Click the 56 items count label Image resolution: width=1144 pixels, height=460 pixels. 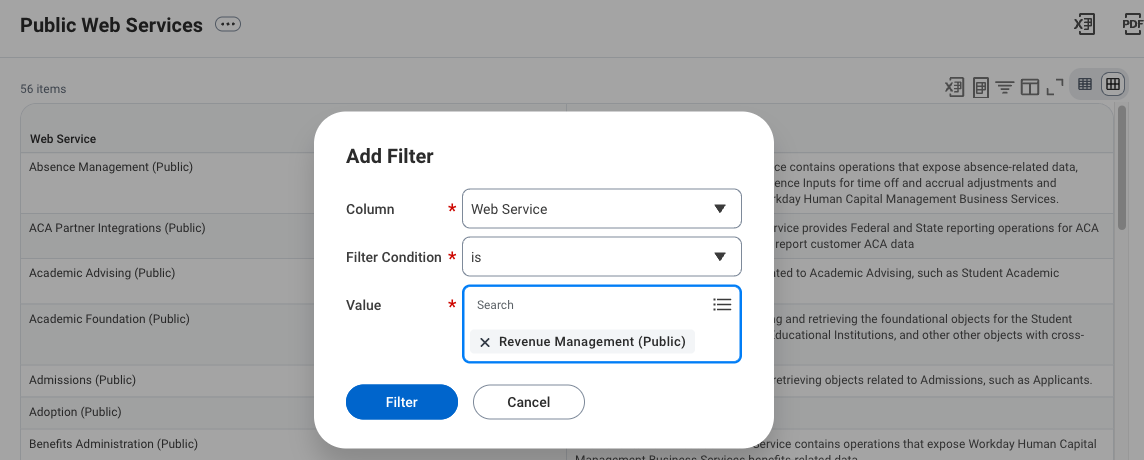pyautogui.click(x=43, y=89)
